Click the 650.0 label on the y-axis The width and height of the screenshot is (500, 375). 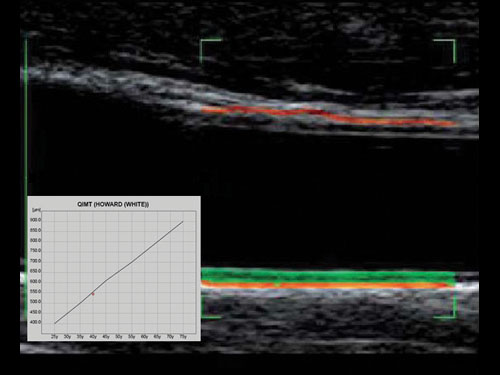pos(36,271)
